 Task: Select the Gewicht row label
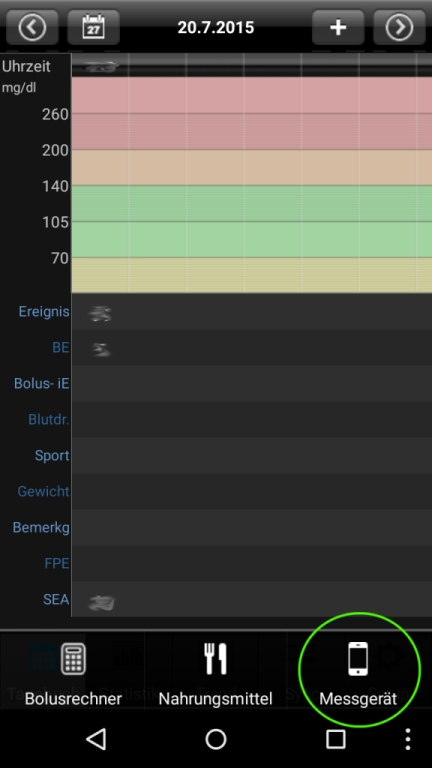click(44, 491)
